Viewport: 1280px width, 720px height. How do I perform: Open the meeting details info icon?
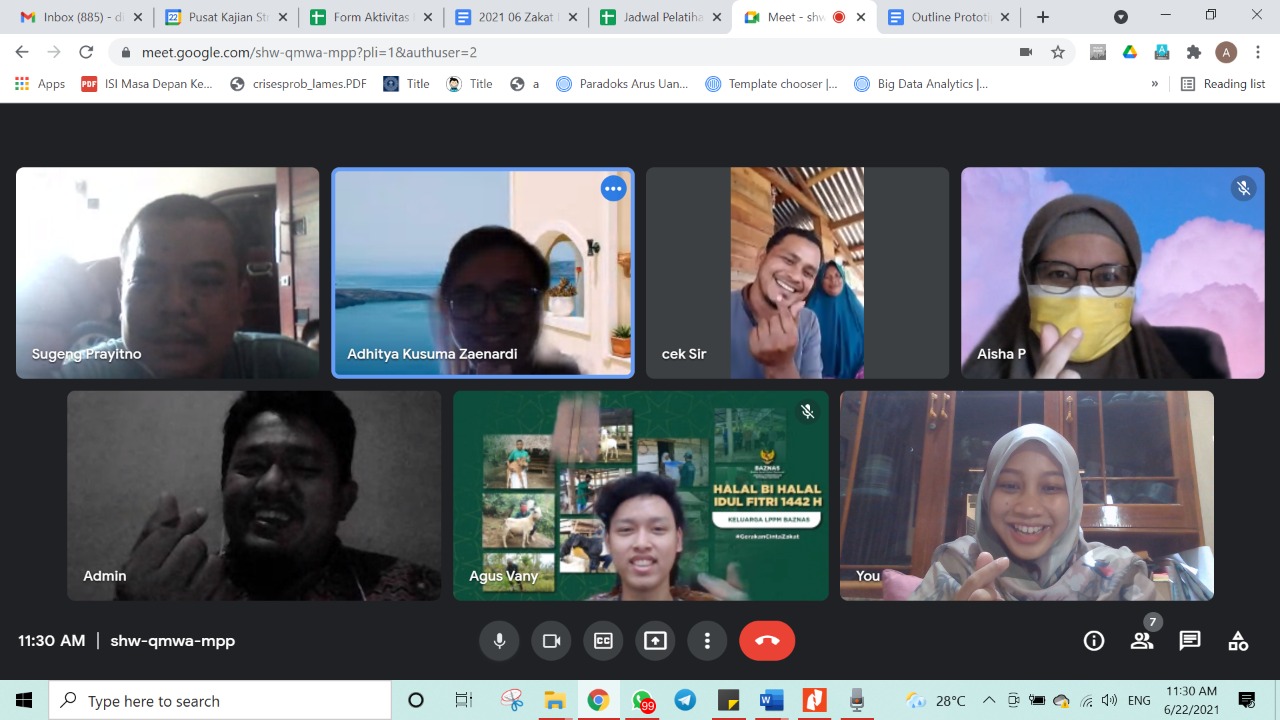[x=1094, y=641]
